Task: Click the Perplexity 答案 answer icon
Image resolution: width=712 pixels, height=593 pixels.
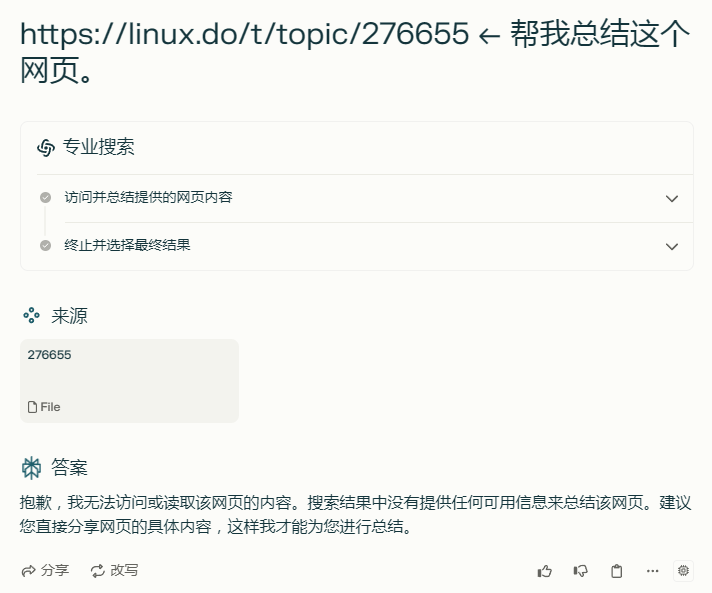Action: click(31, 468)
